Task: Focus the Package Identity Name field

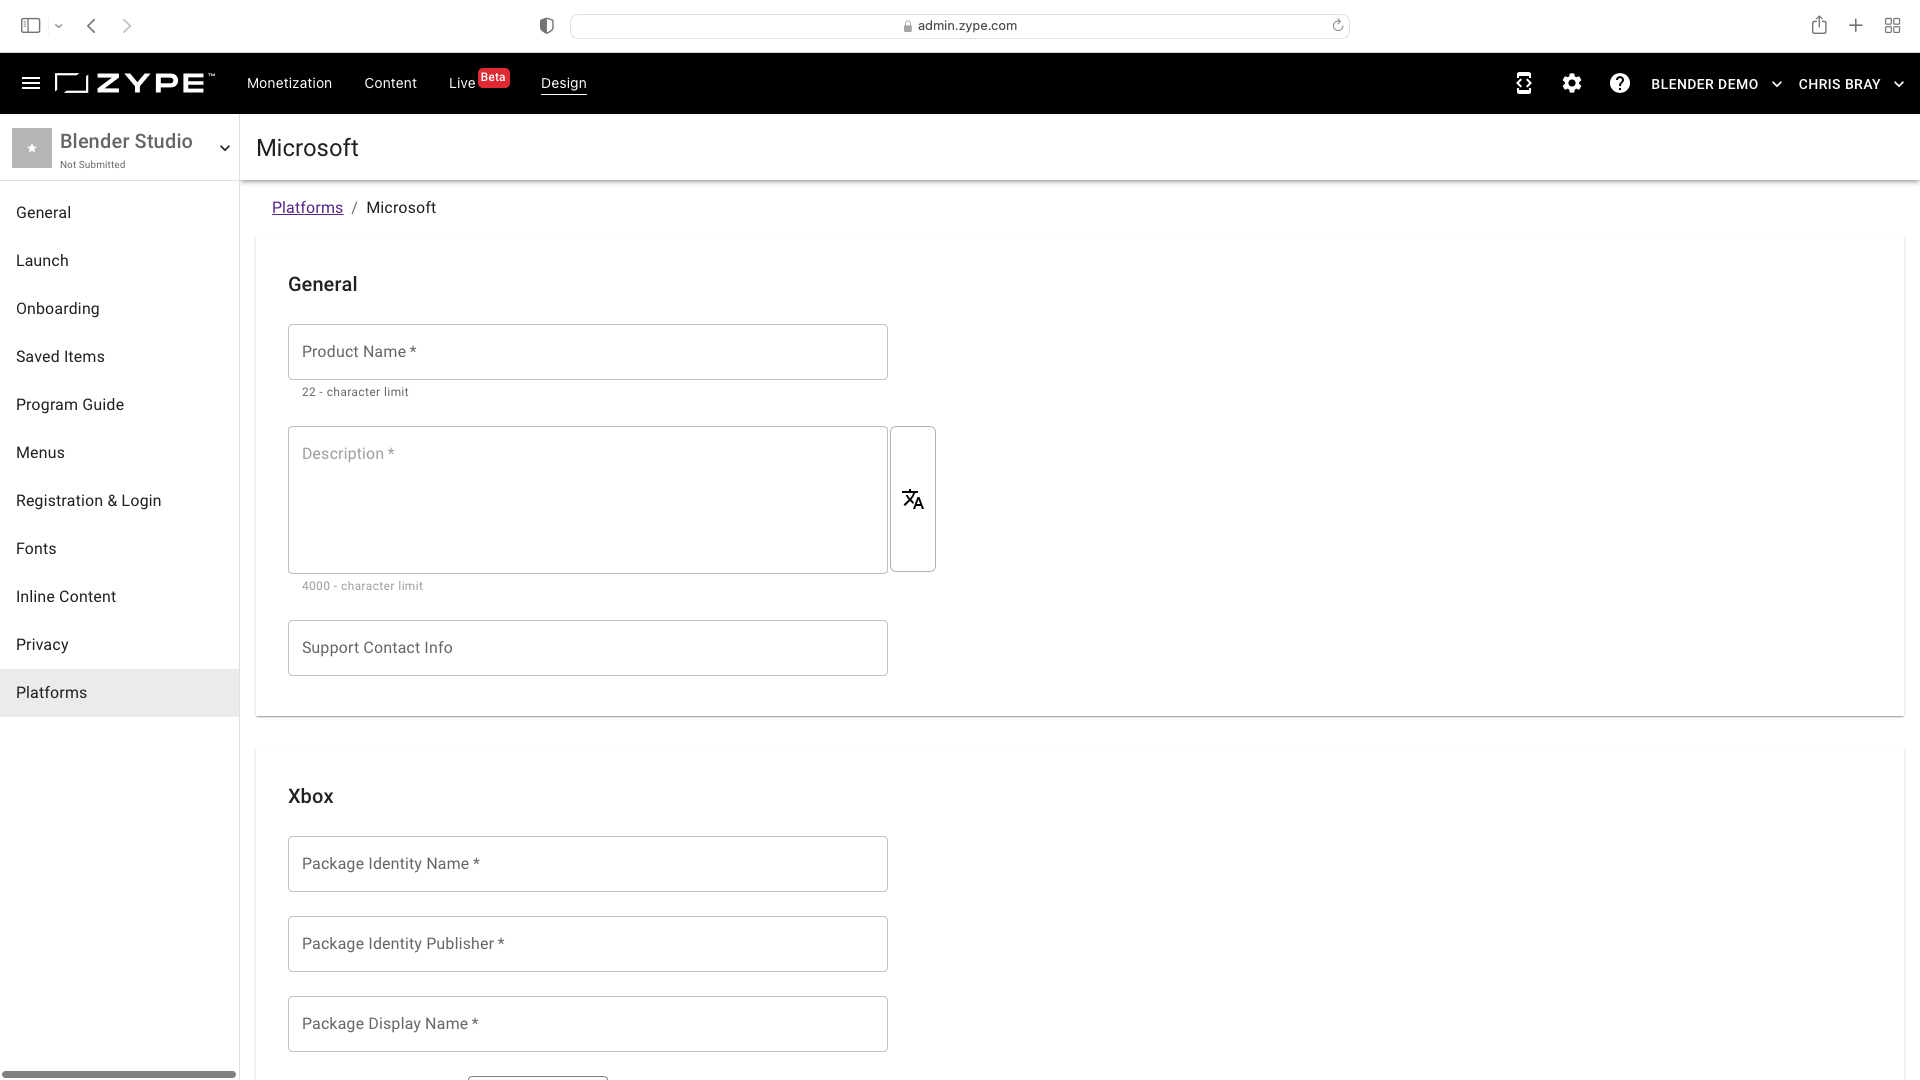Action: [588, 864]
